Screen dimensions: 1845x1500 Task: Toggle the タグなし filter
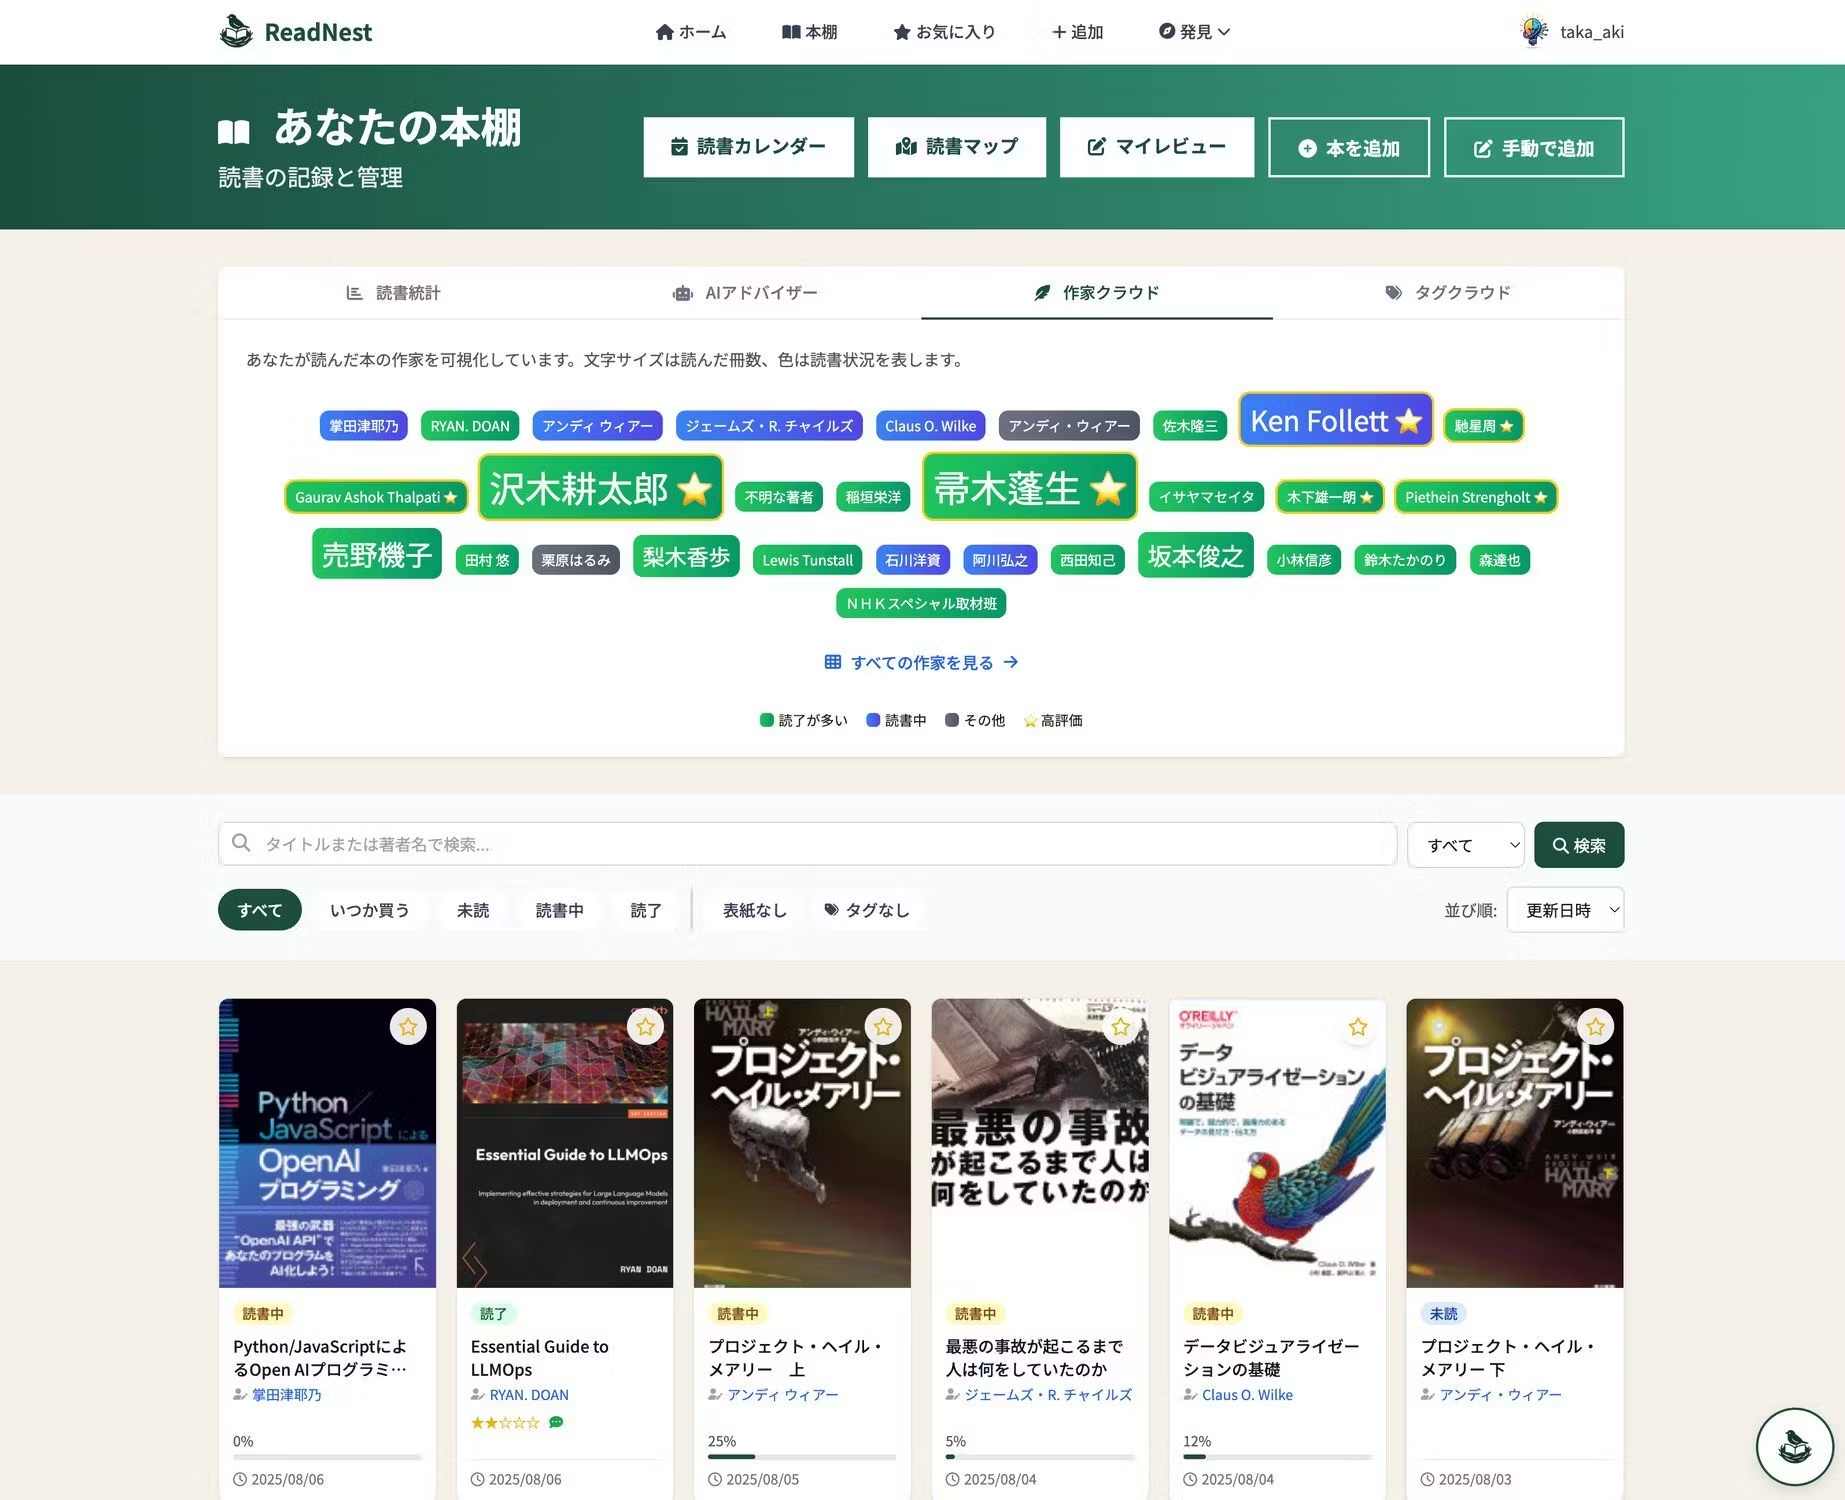click(867, 910)
